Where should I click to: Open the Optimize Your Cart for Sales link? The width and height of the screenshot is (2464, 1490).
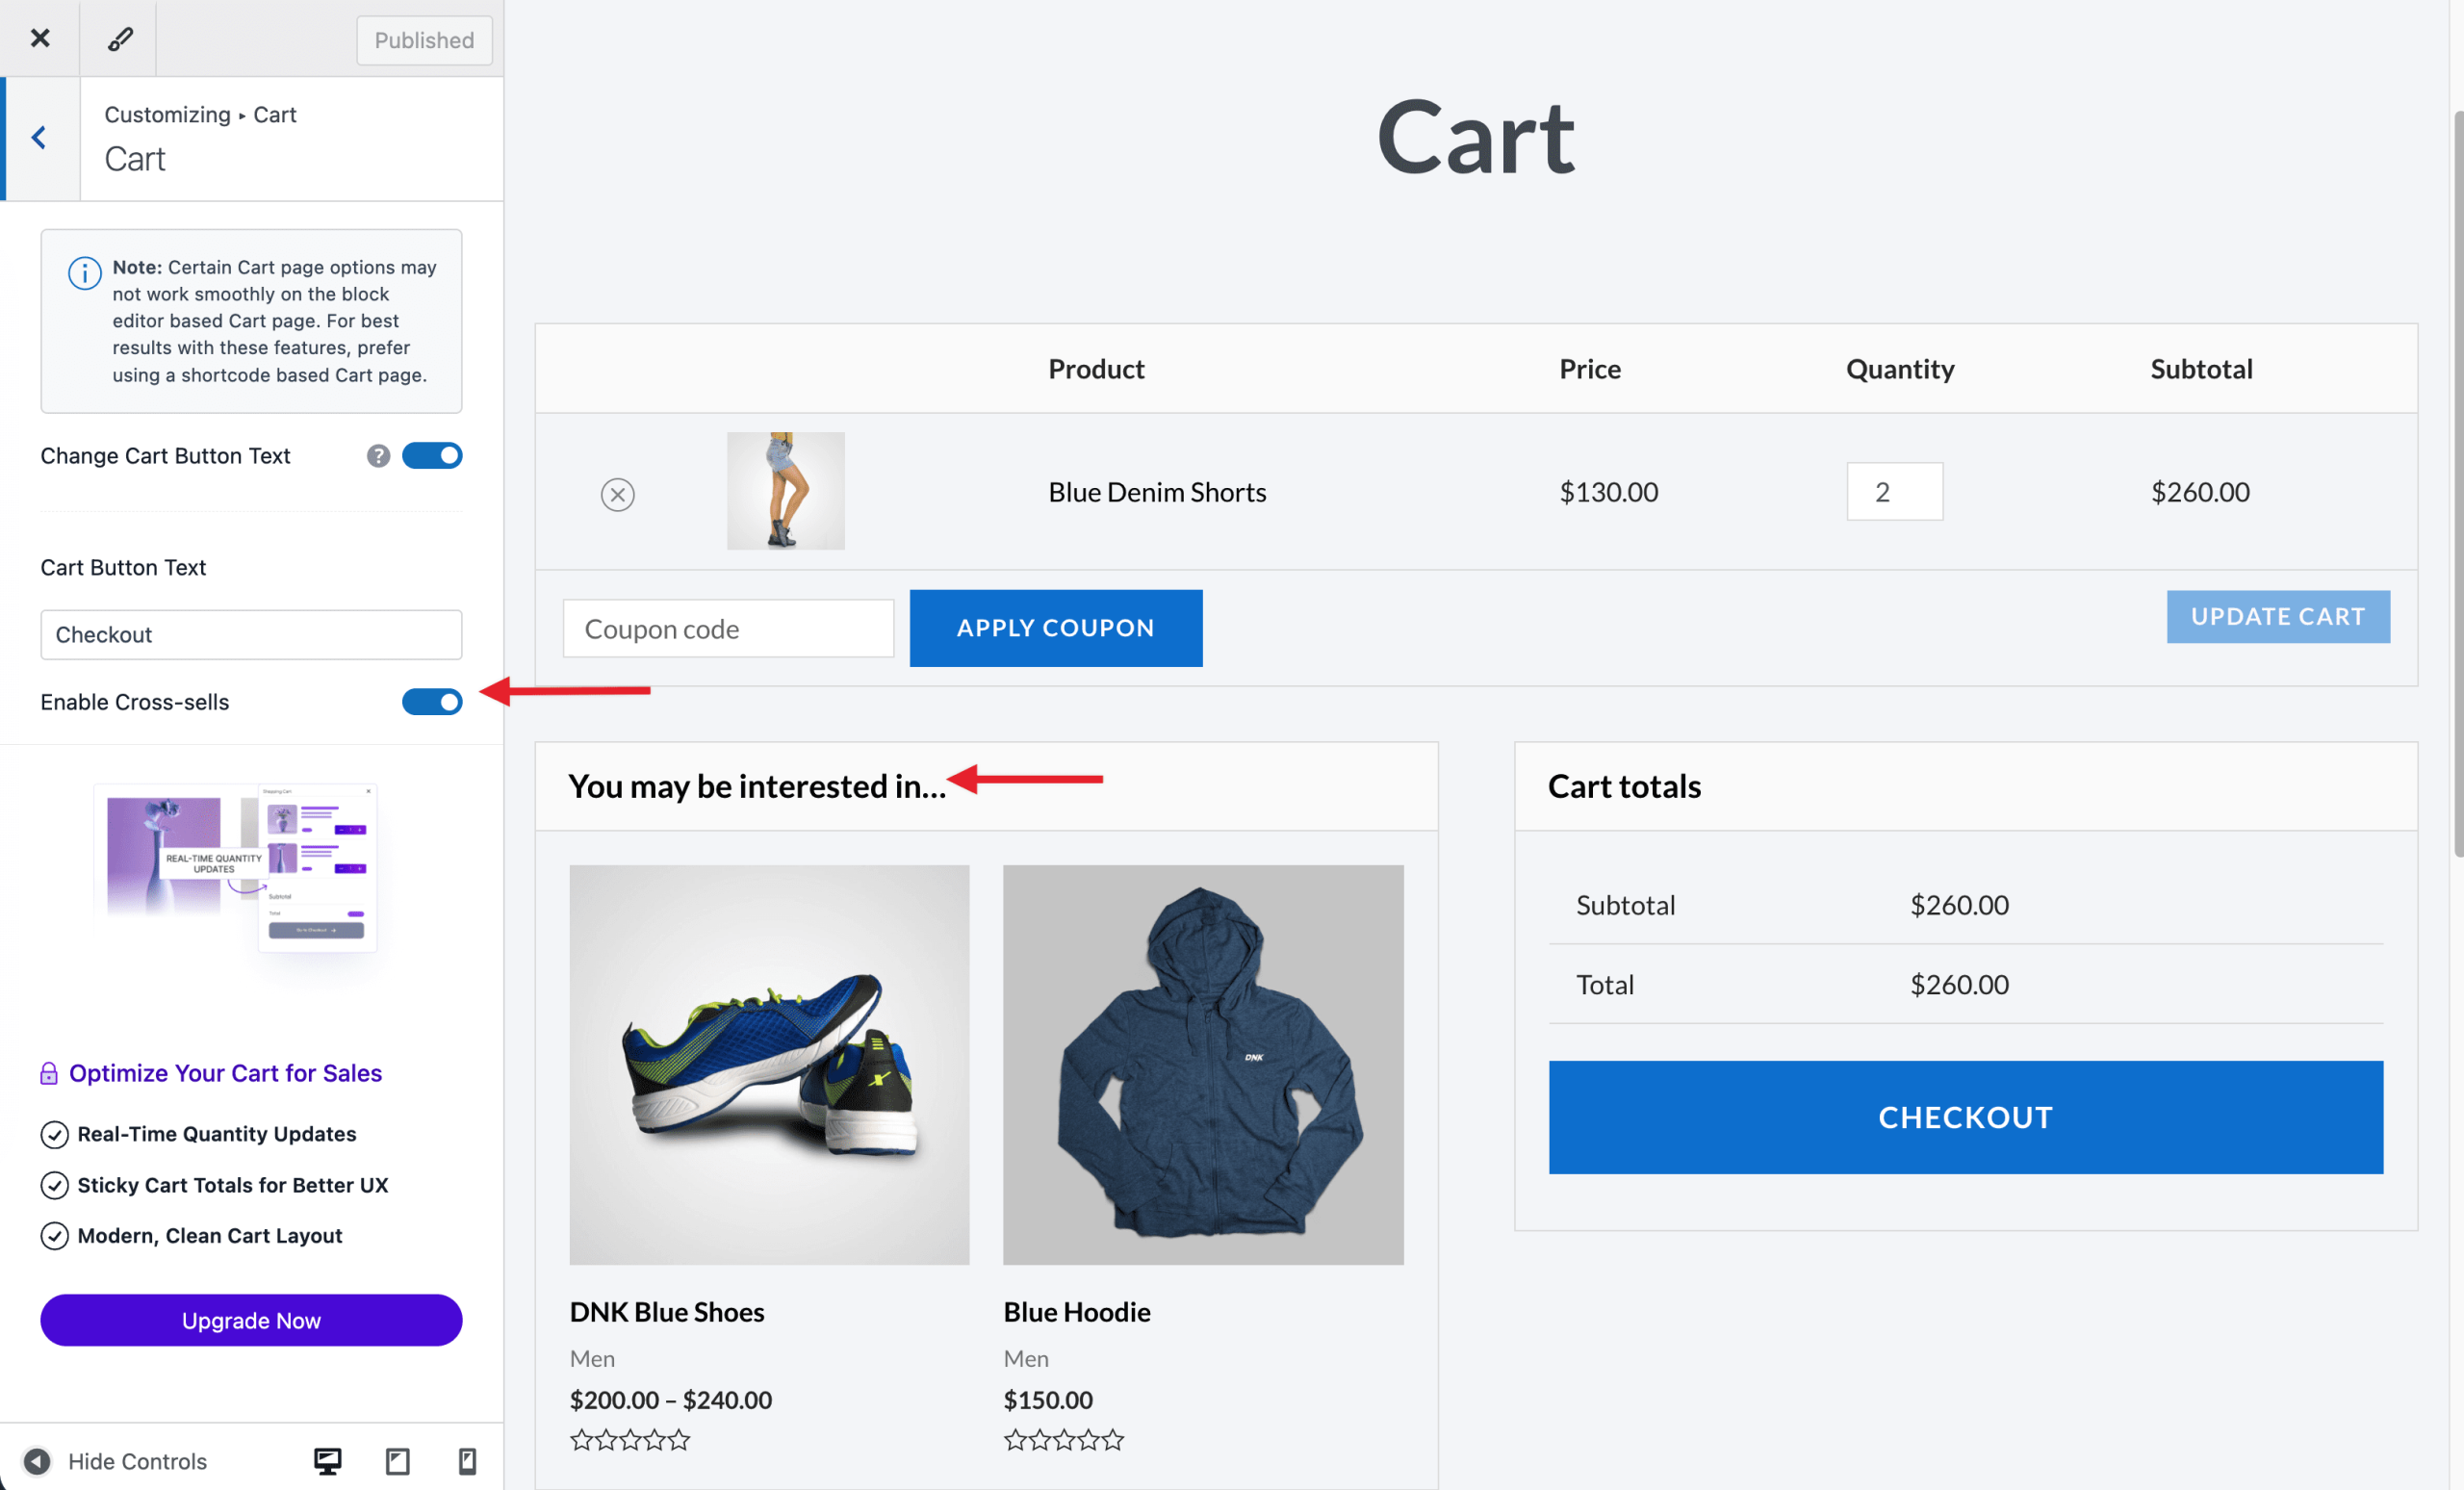(x=225, y=1073)
